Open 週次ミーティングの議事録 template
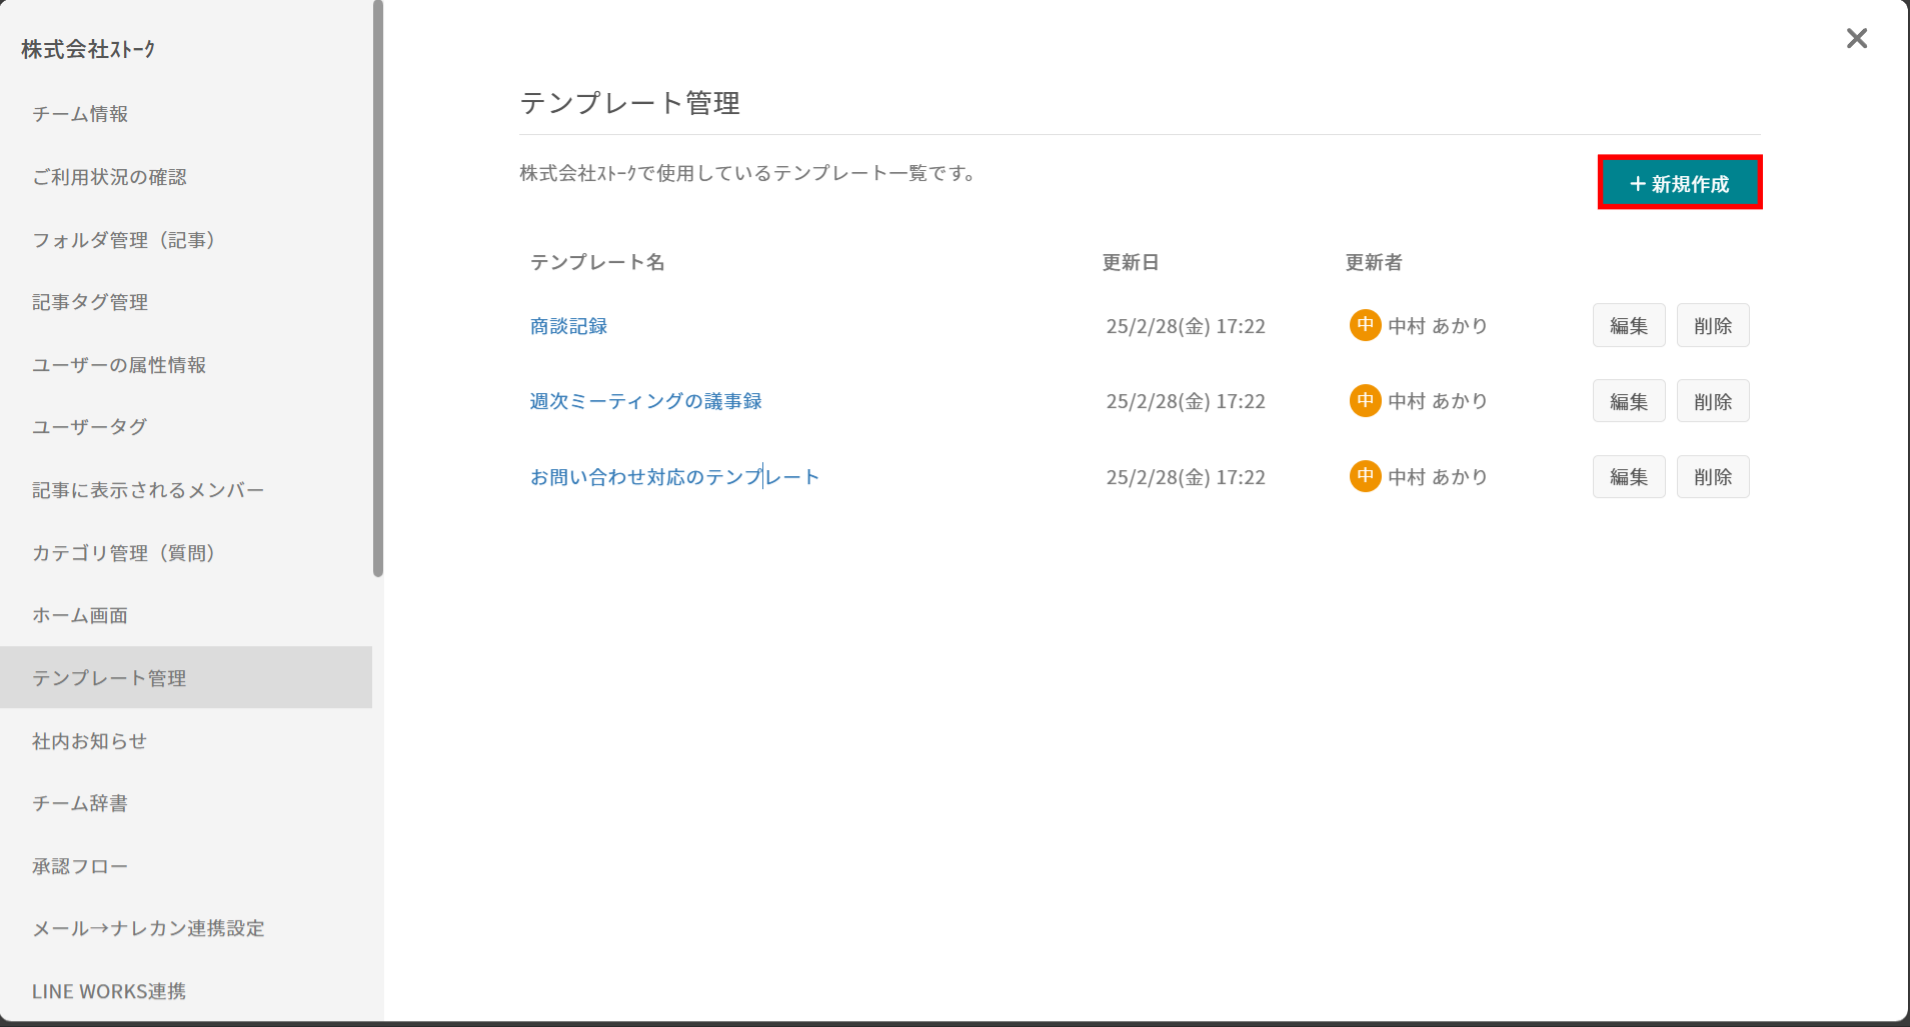1910x1027 pixels. pyautogui.click(x=645, y=401)
